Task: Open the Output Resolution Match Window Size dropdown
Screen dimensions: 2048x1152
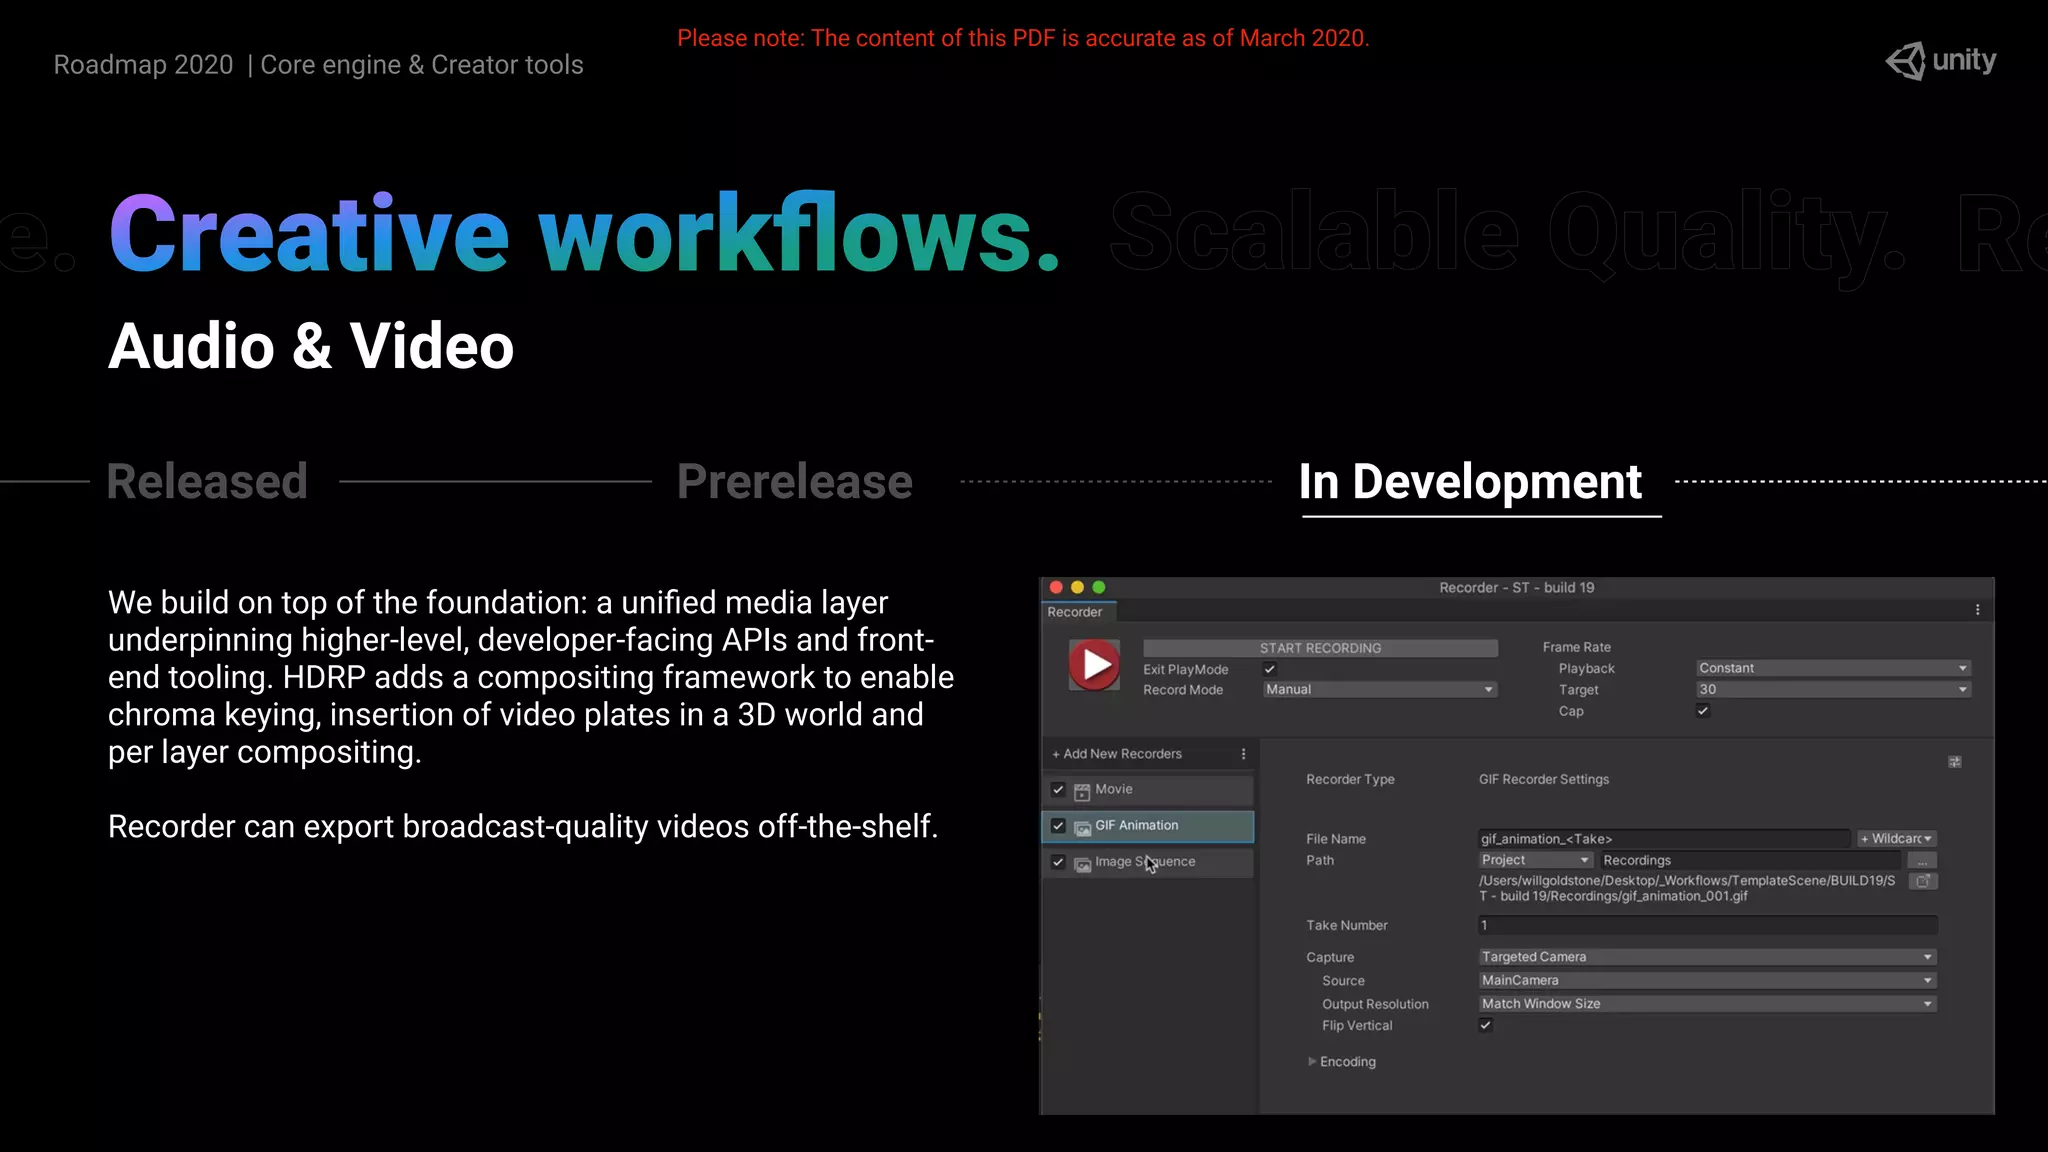Action: pos(1708,1004)
